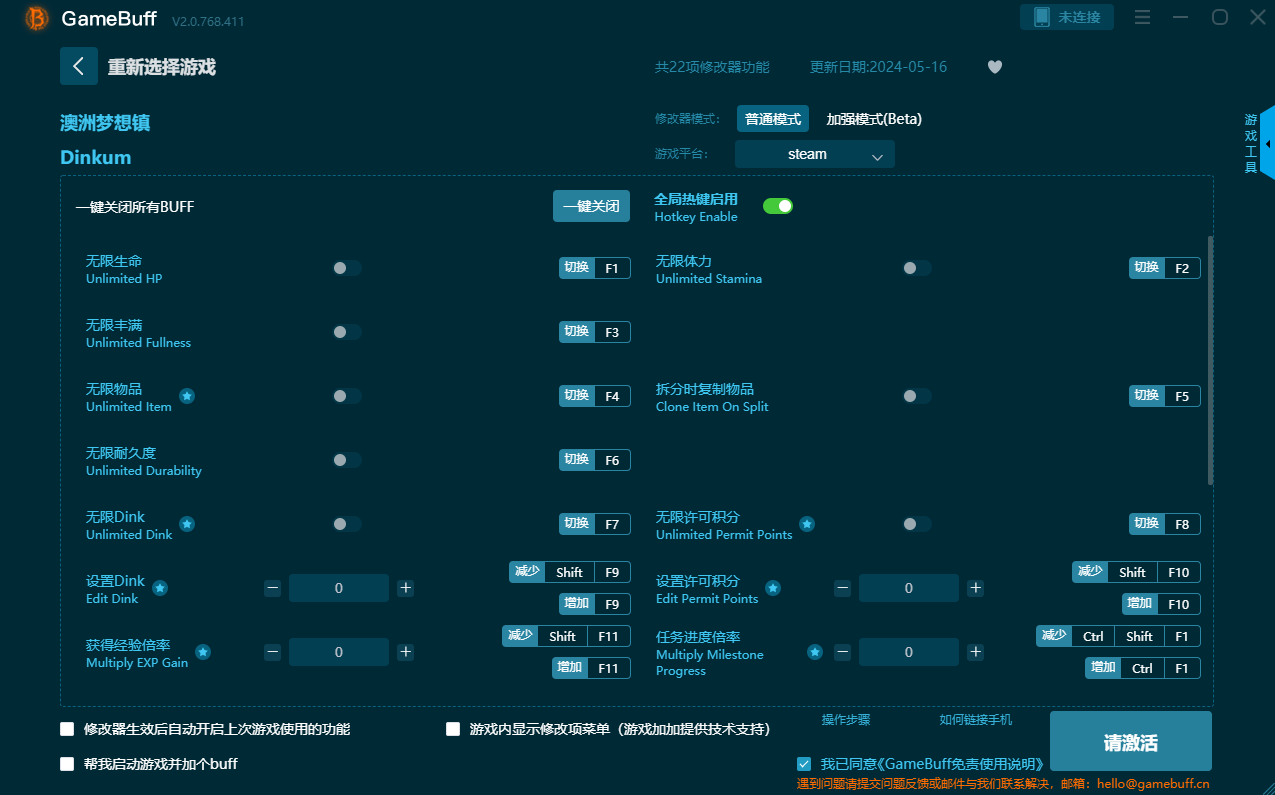Switch to 加强模式(Beta) modifier mode

click(x=873, y=118)
